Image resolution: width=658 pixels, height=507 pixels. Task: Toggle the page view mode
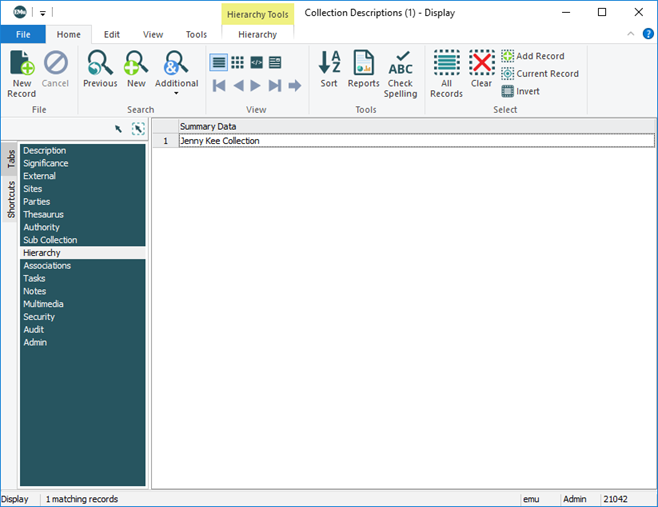point(275,62)
